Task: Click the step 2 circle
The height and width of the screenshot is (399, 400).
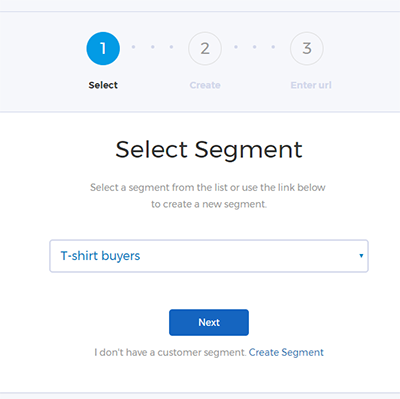Action: tap(205, 48)
